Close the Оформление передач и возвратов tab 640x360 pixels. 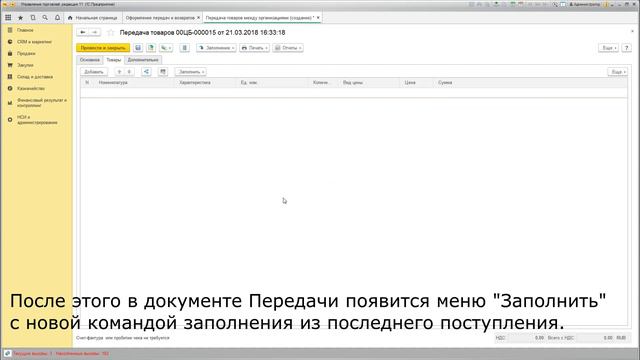click(198, 18)
